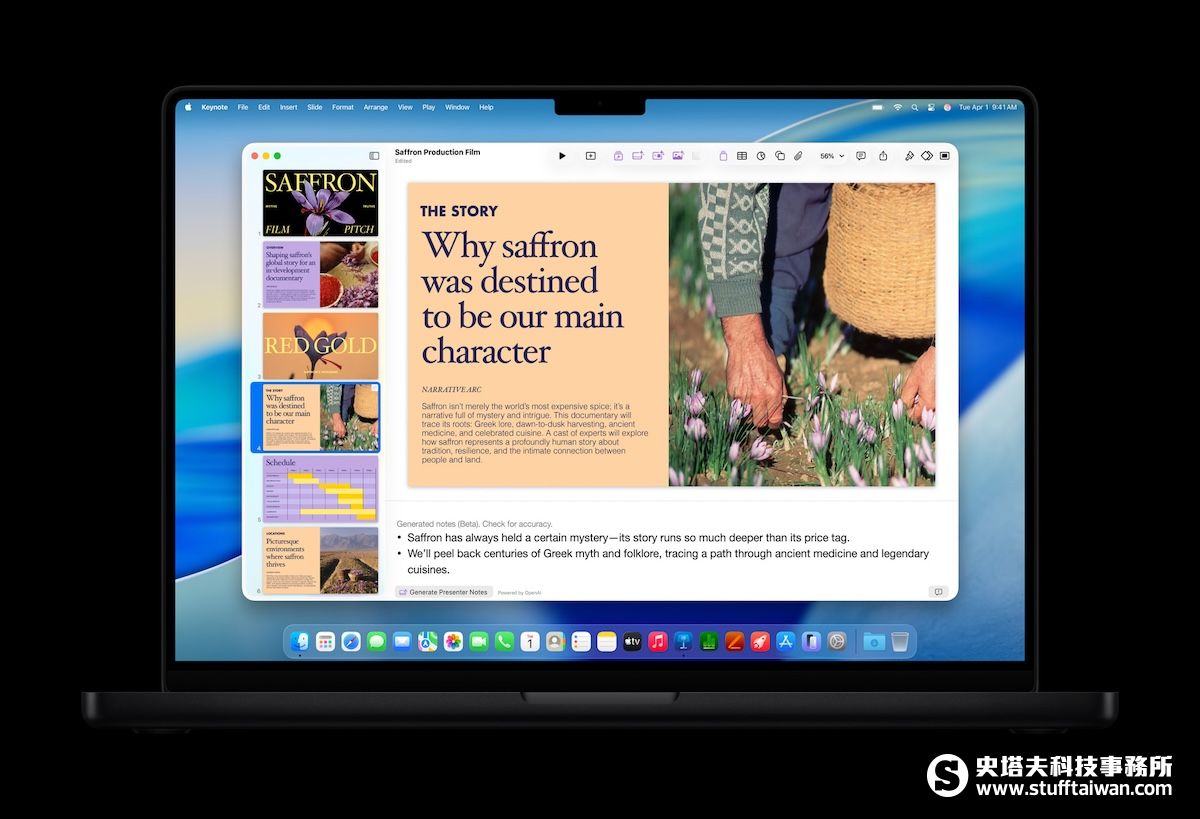Click the Generate Presenter Notes button
This screenshot has height=819, width=1200.
point(443,592)
